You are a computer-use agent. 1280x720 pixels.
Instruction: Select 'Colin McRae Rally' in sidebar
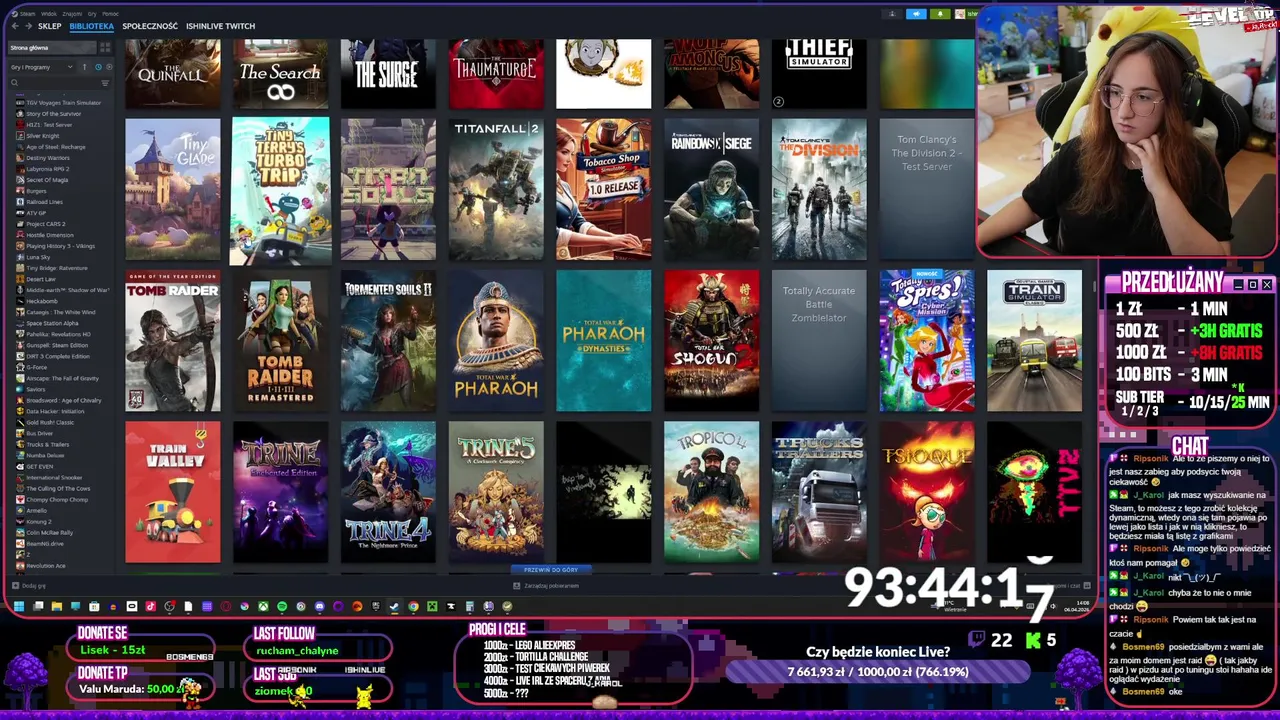click(50, 532)
